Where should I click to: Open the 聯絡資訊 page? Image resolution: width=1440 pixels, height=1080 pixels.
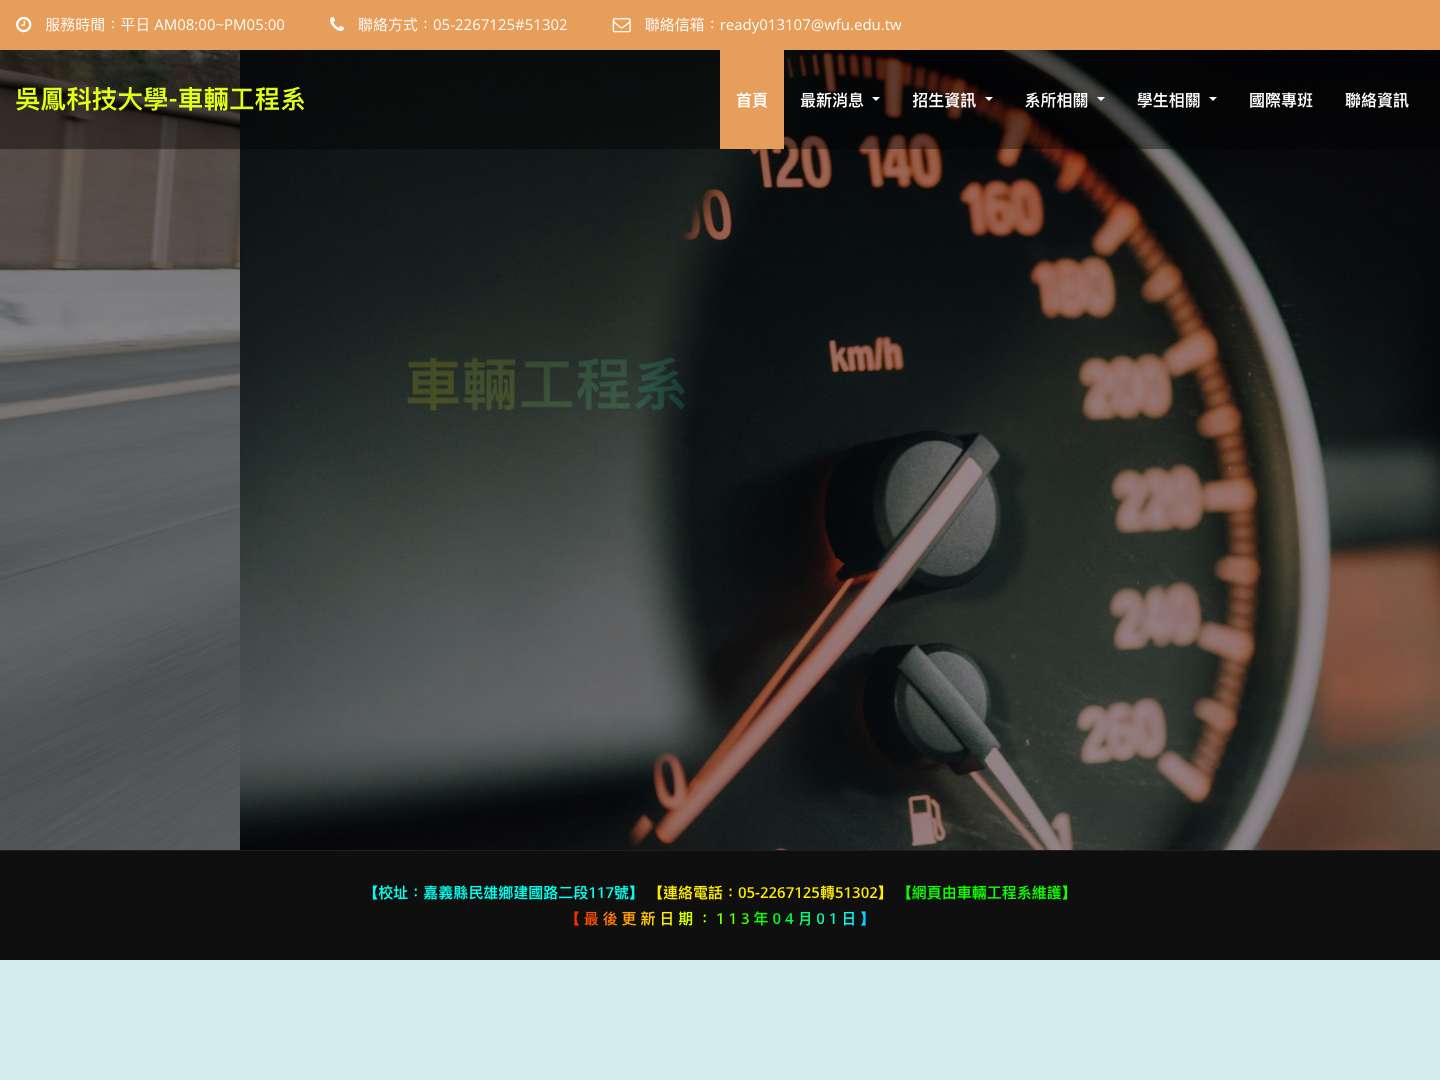coord(1377,99)
